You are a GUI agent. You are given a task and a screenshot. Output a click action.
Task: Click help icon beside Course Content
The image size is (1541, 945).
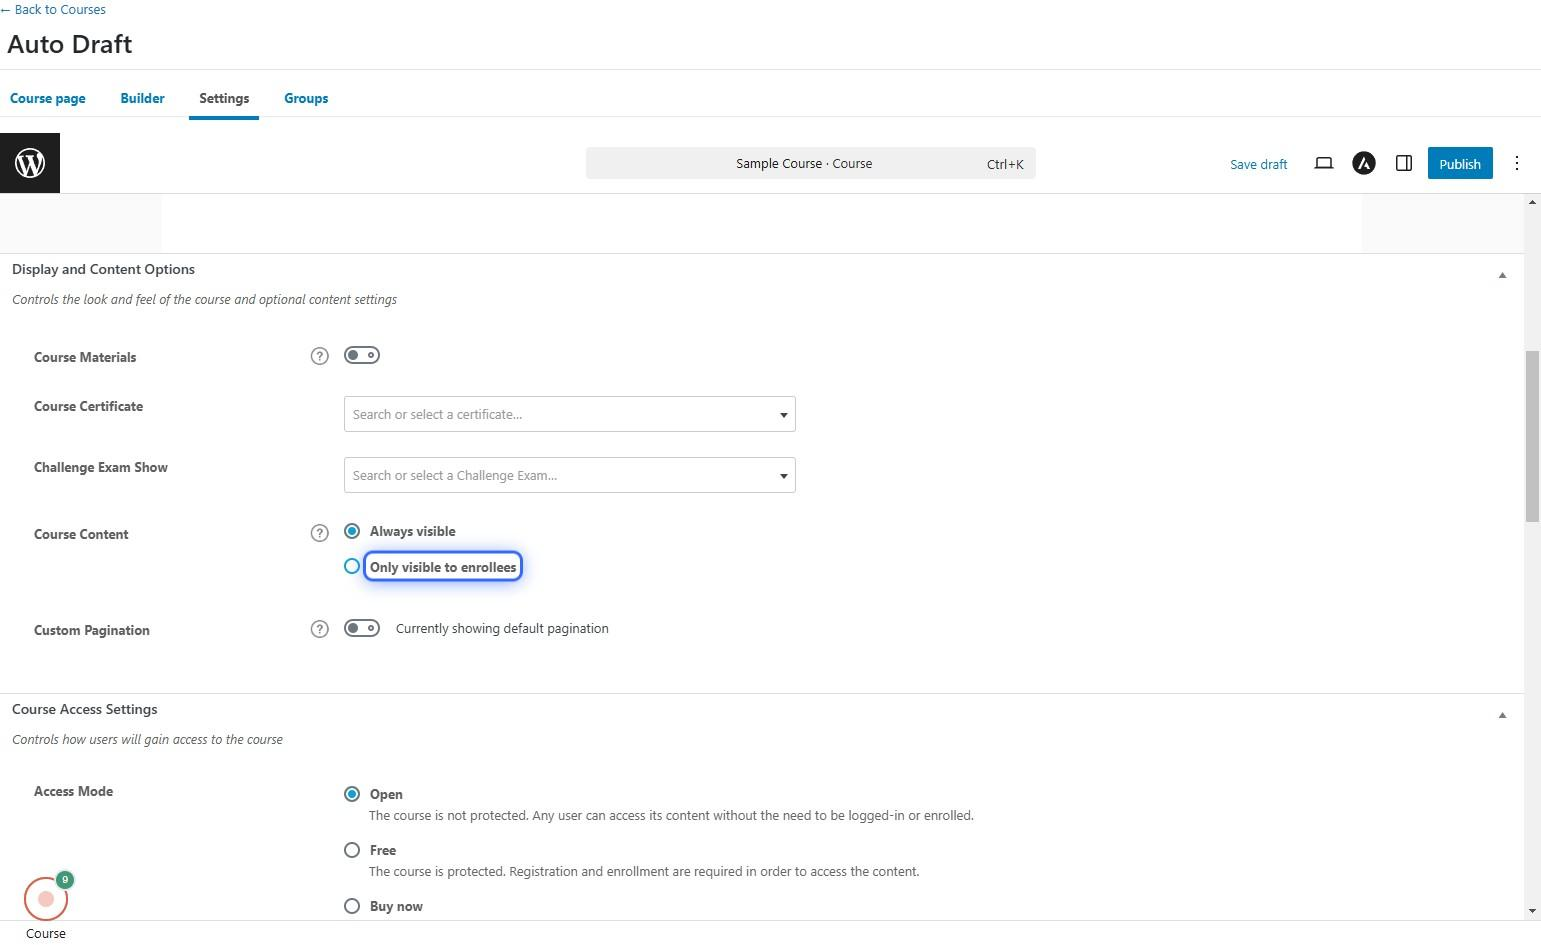(x=319, y=534)
